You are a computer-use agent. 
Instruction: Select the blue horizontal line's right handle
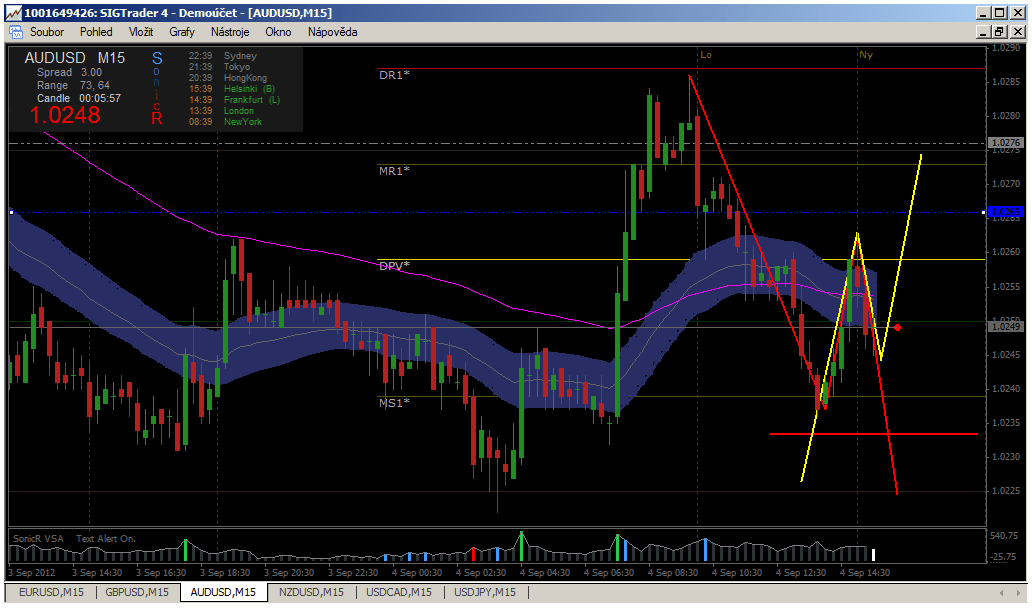click(983, 212)
